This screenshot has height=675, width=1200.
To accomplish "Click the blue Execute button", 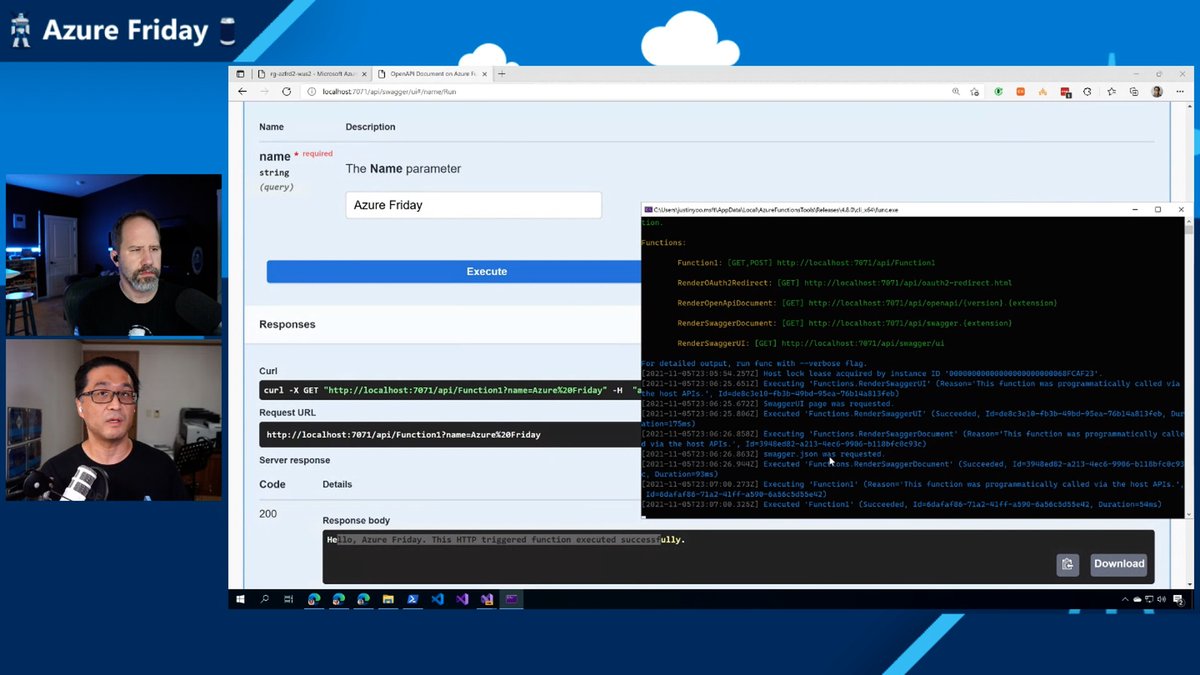I will [x=487, y=271].
